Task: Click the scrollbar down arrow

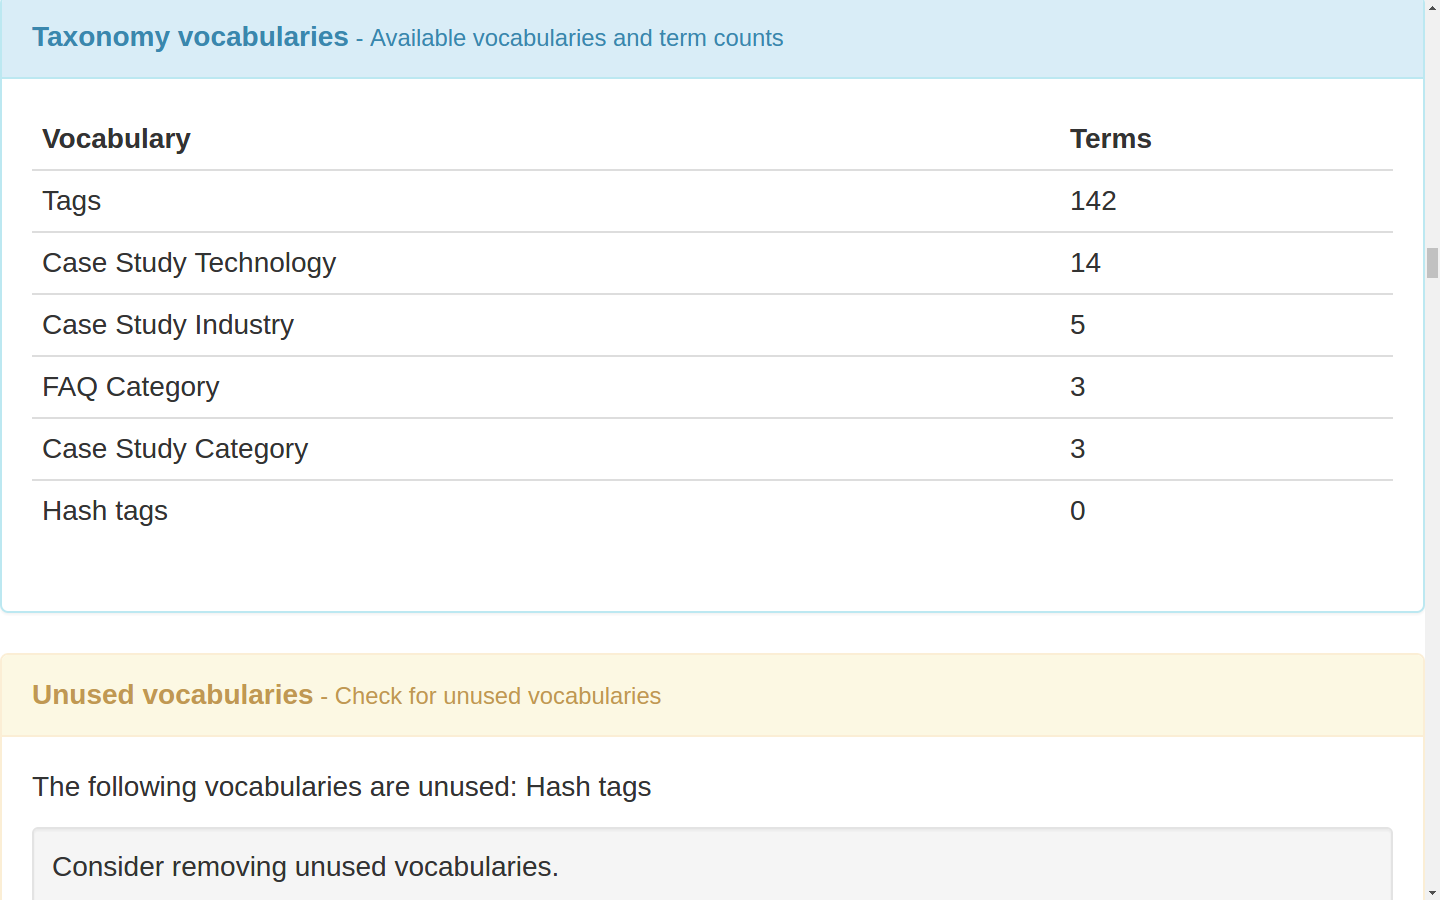Action: coord(1432,892)
